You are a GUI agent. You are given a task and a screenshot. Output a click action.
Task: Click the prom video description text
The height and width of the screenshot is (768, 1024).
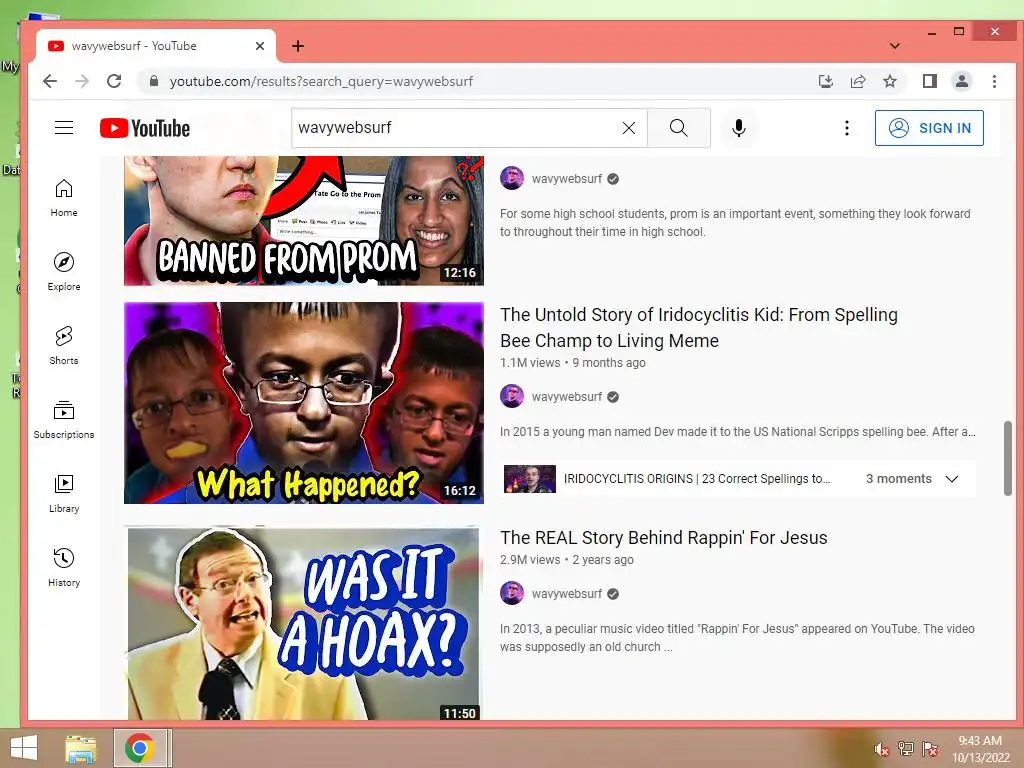(x=735, y=223)
